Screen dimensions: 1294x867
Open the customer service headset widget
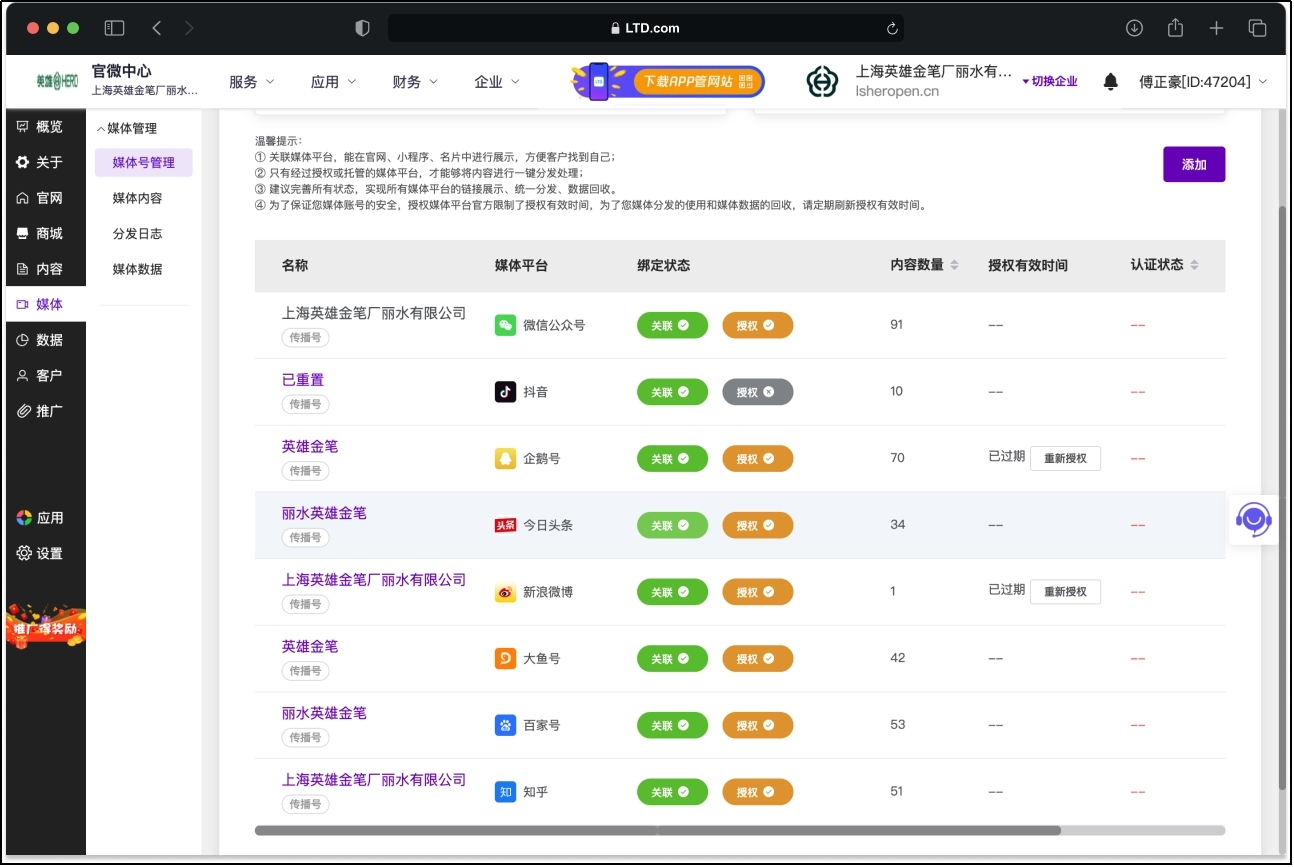[x=1253, y=520]
